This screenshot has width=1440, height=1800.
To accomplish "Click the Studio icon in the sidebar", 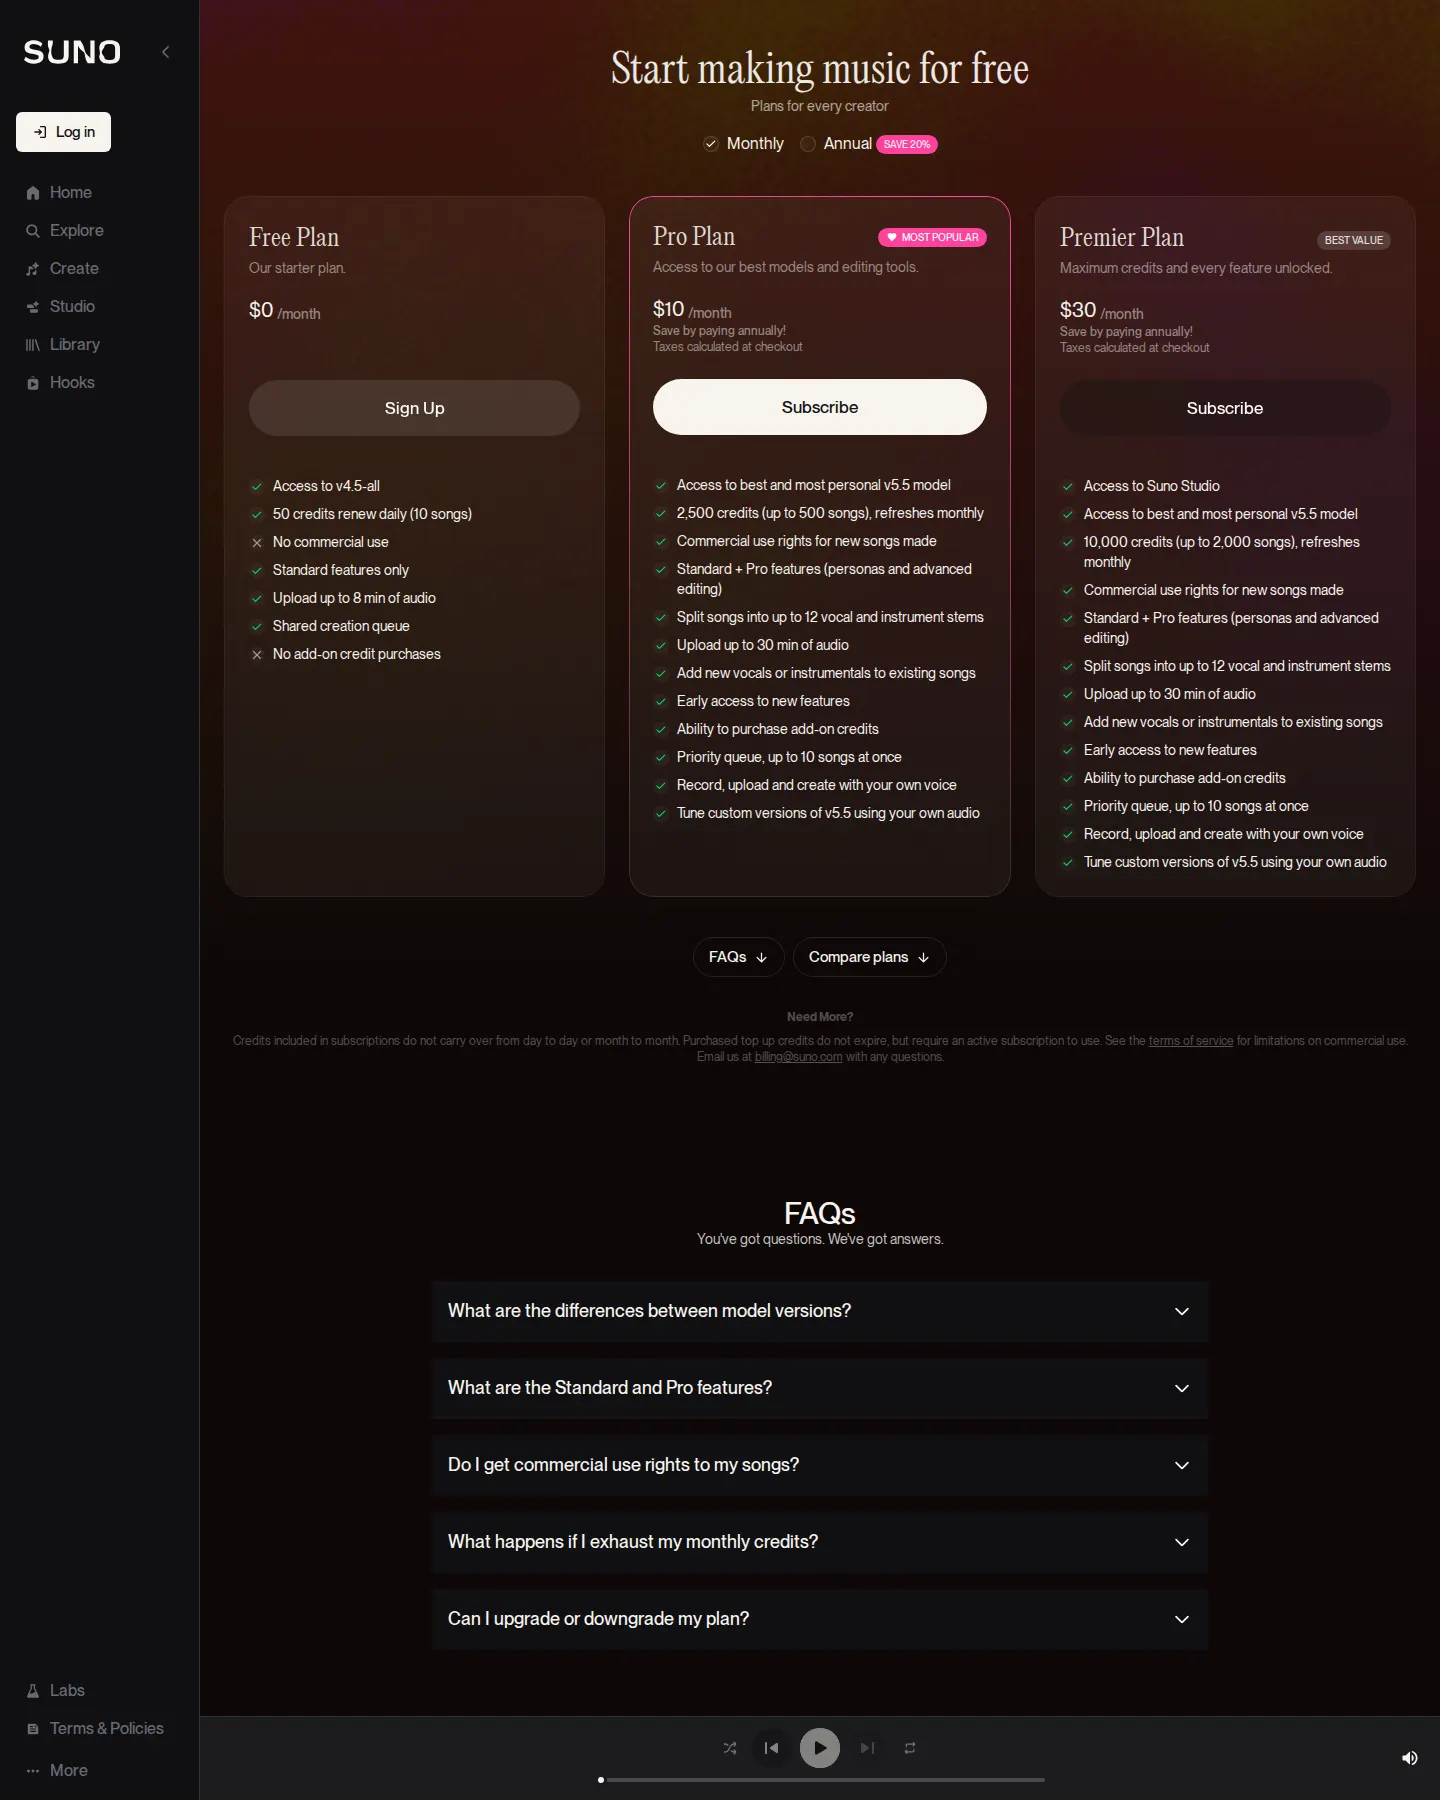I will pyautogui.click(x=33, y=307).
